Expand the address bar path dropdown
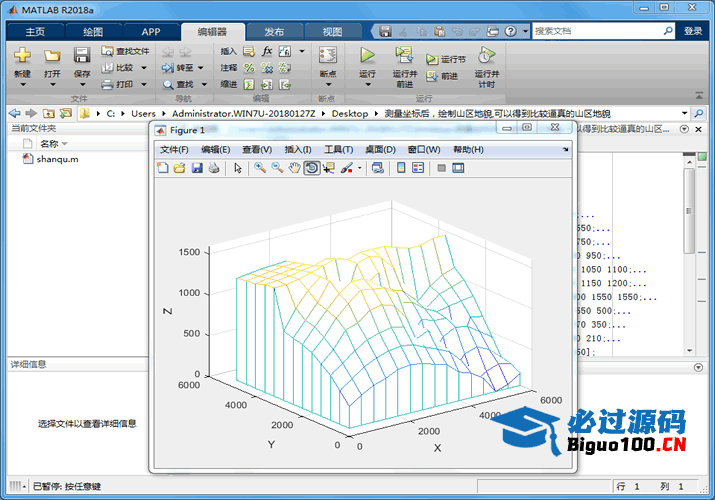715x500 pixels. click(x=684, y=113)
